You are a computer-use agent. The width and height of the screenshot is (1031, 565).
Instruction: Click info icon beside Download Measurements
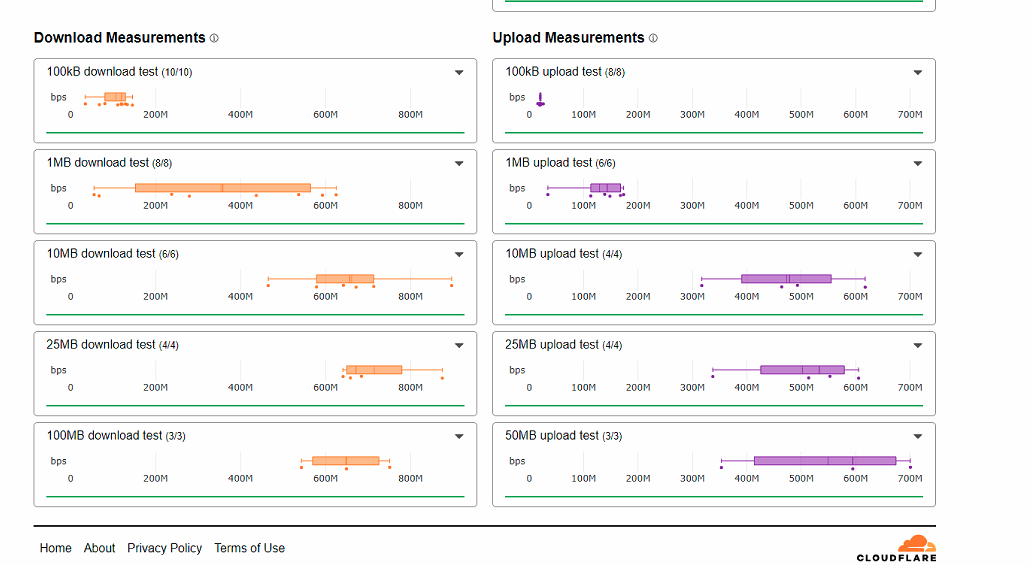(214, 38)
